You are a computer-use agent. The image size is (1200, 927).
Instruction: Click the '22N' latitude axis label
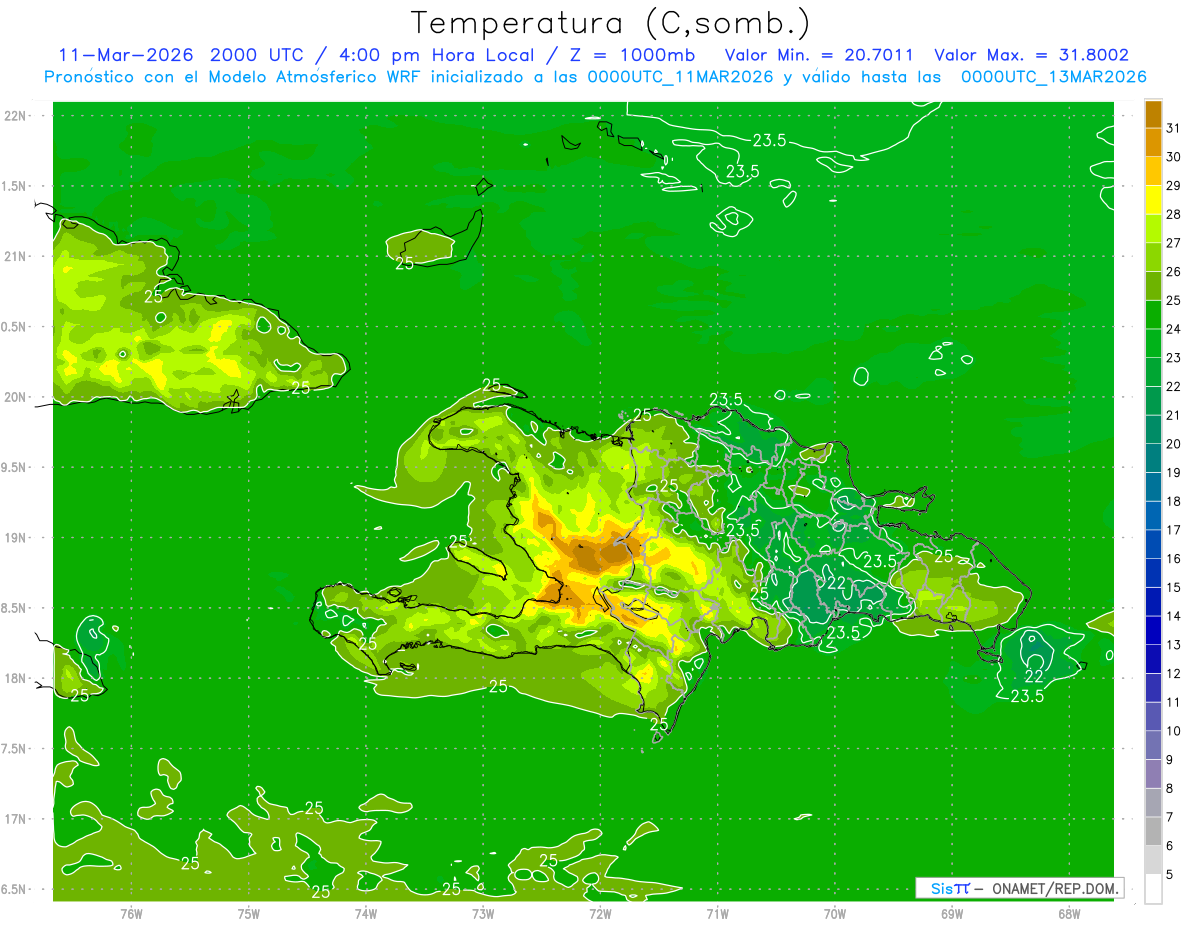[16, 116]
